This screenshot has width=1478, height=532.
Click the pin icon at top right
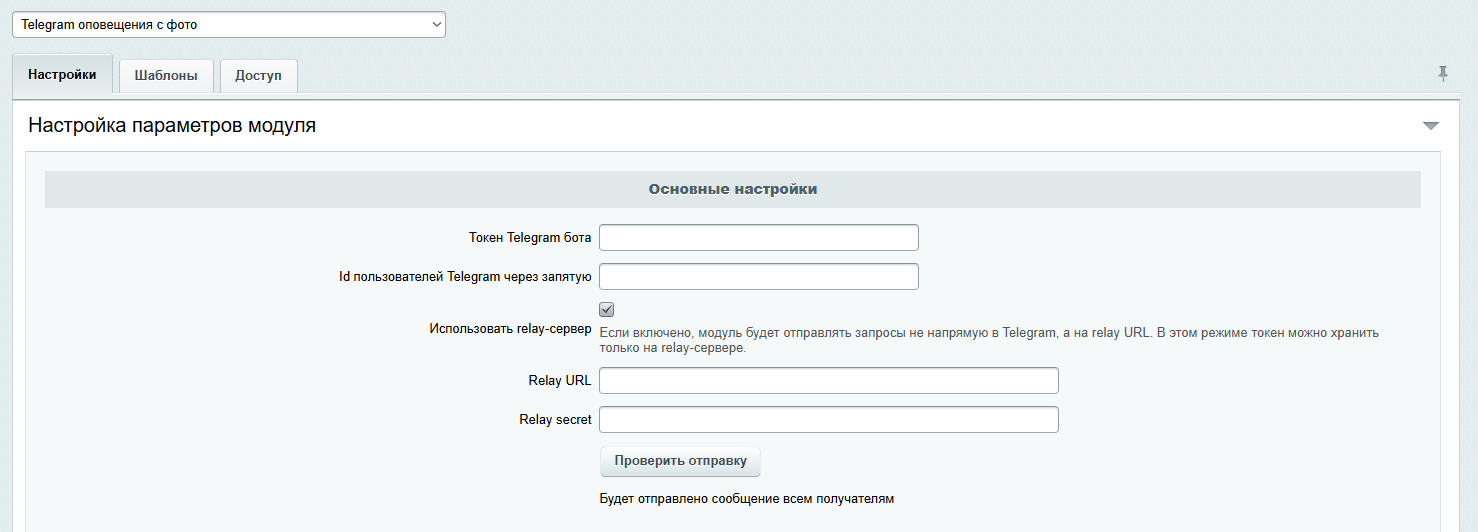pyautogui.click(x=1442, y=73)
